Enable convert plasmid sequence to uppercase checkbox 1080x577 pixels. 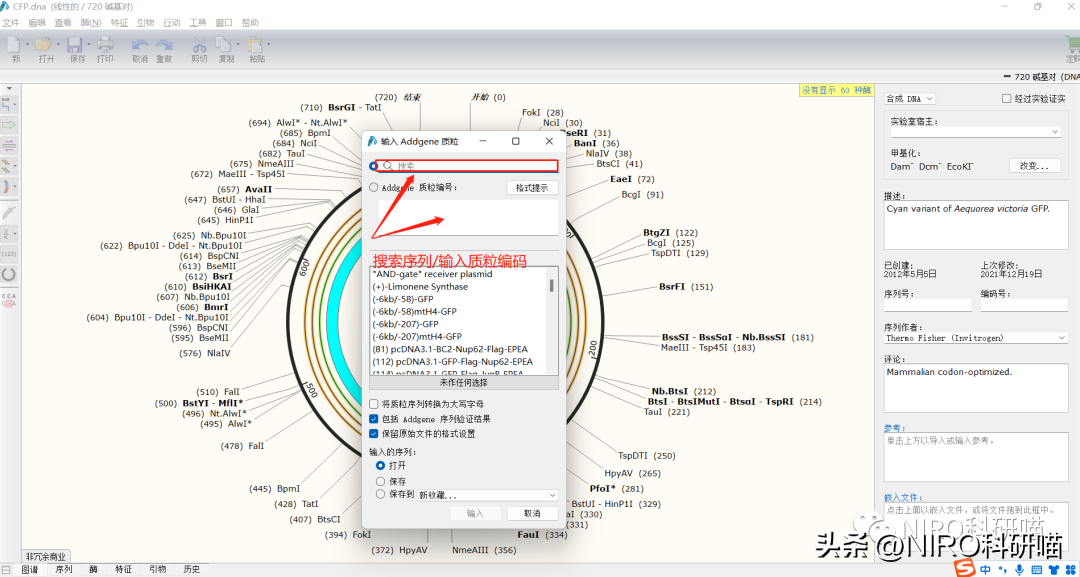[x=374, y=404]
